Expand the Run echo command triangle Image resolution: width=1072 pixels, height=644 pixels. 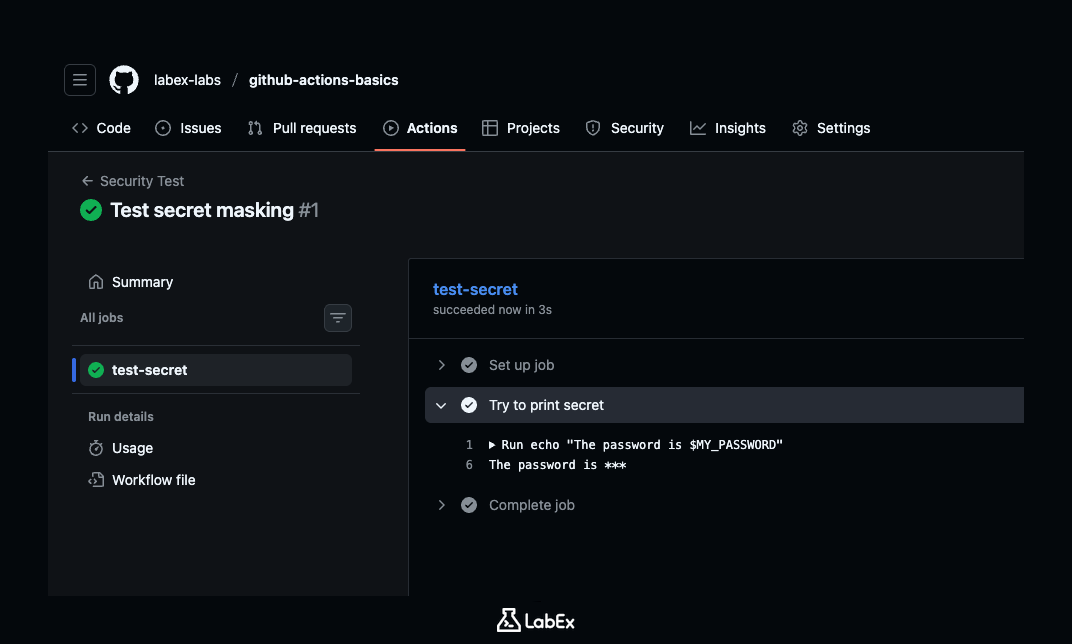pos(492,445)
